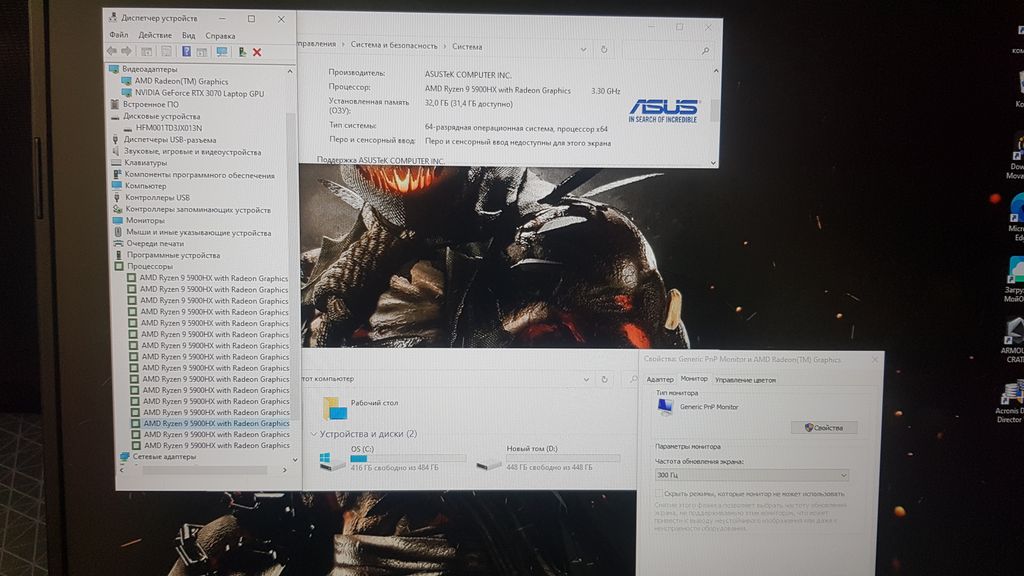Viewport: 1024px width, 576px height.
Task: Open the Действие menu
Action: (155, 35)
